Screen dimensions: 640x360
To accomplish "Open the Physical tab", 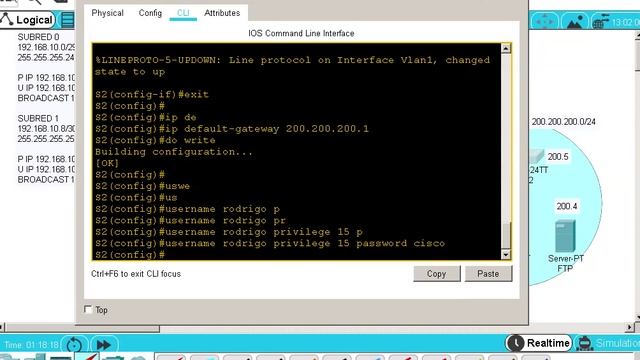I will point(107,13).
